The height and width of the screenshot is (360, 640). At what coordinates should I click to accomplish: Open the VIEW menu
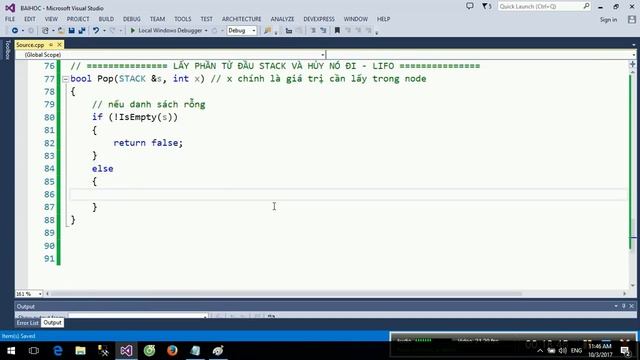click(51, 19)
